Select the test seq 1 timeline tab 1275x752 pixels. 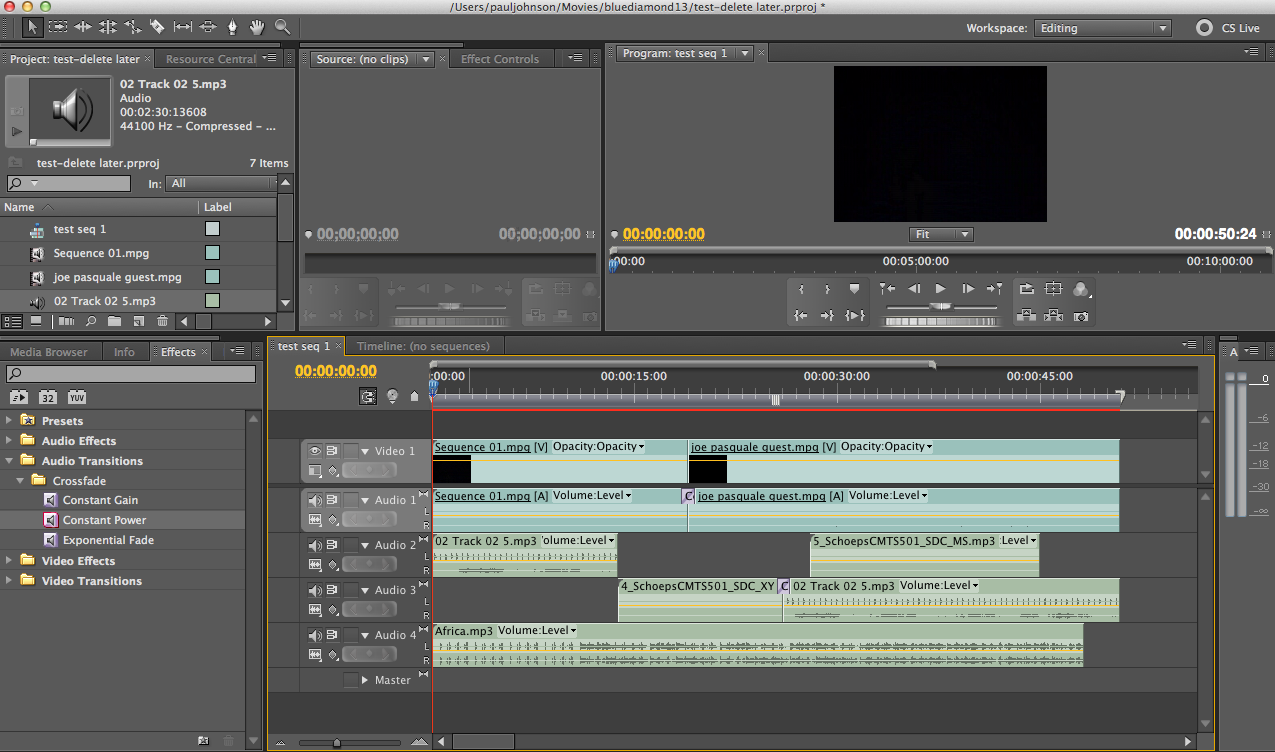303,346
